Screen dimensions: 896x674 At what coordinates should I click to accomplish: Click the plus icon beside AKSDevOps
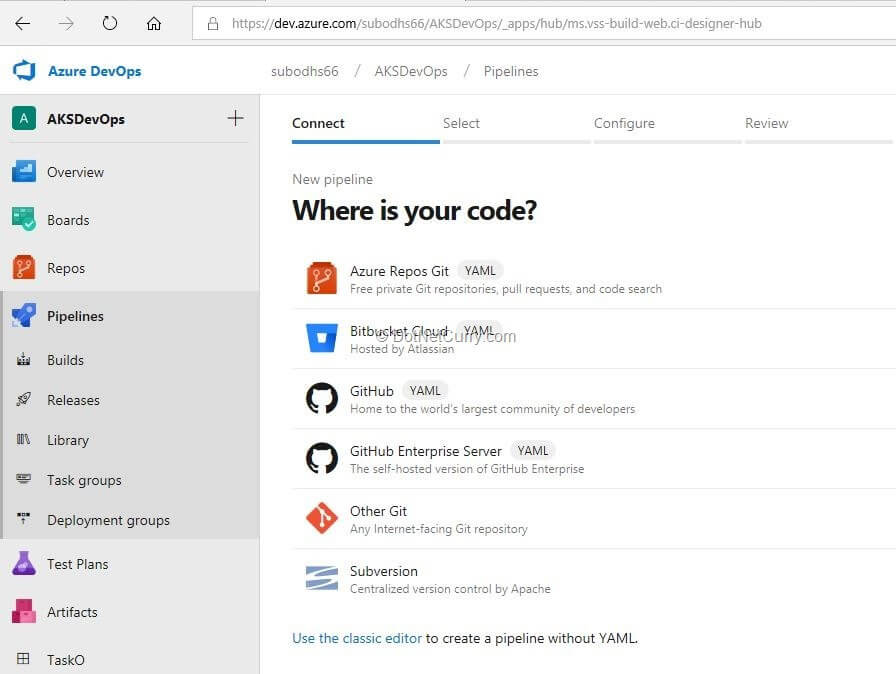235,118
